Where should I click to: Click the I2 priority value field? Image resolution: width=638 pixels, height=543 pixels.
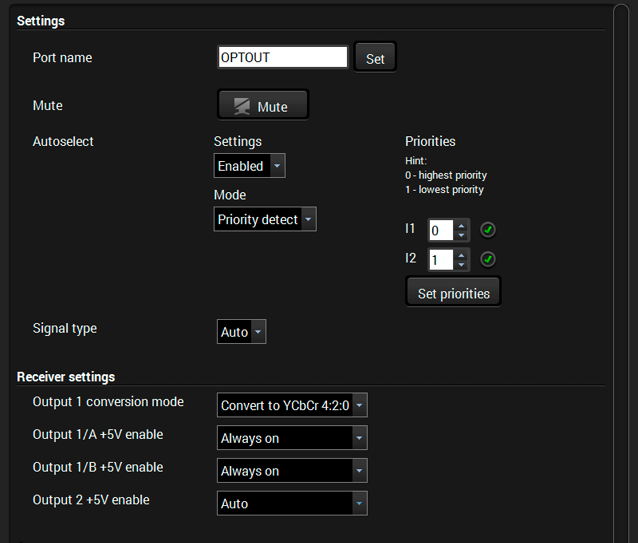point(441,260)
